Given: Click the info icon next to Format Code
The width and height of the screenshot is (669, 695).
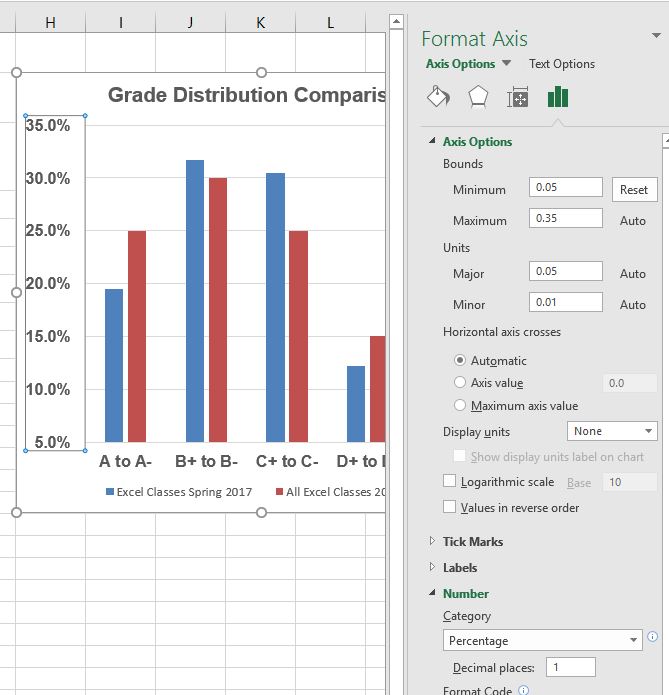Looking at the screenshot, I should (x=523, y=690).
